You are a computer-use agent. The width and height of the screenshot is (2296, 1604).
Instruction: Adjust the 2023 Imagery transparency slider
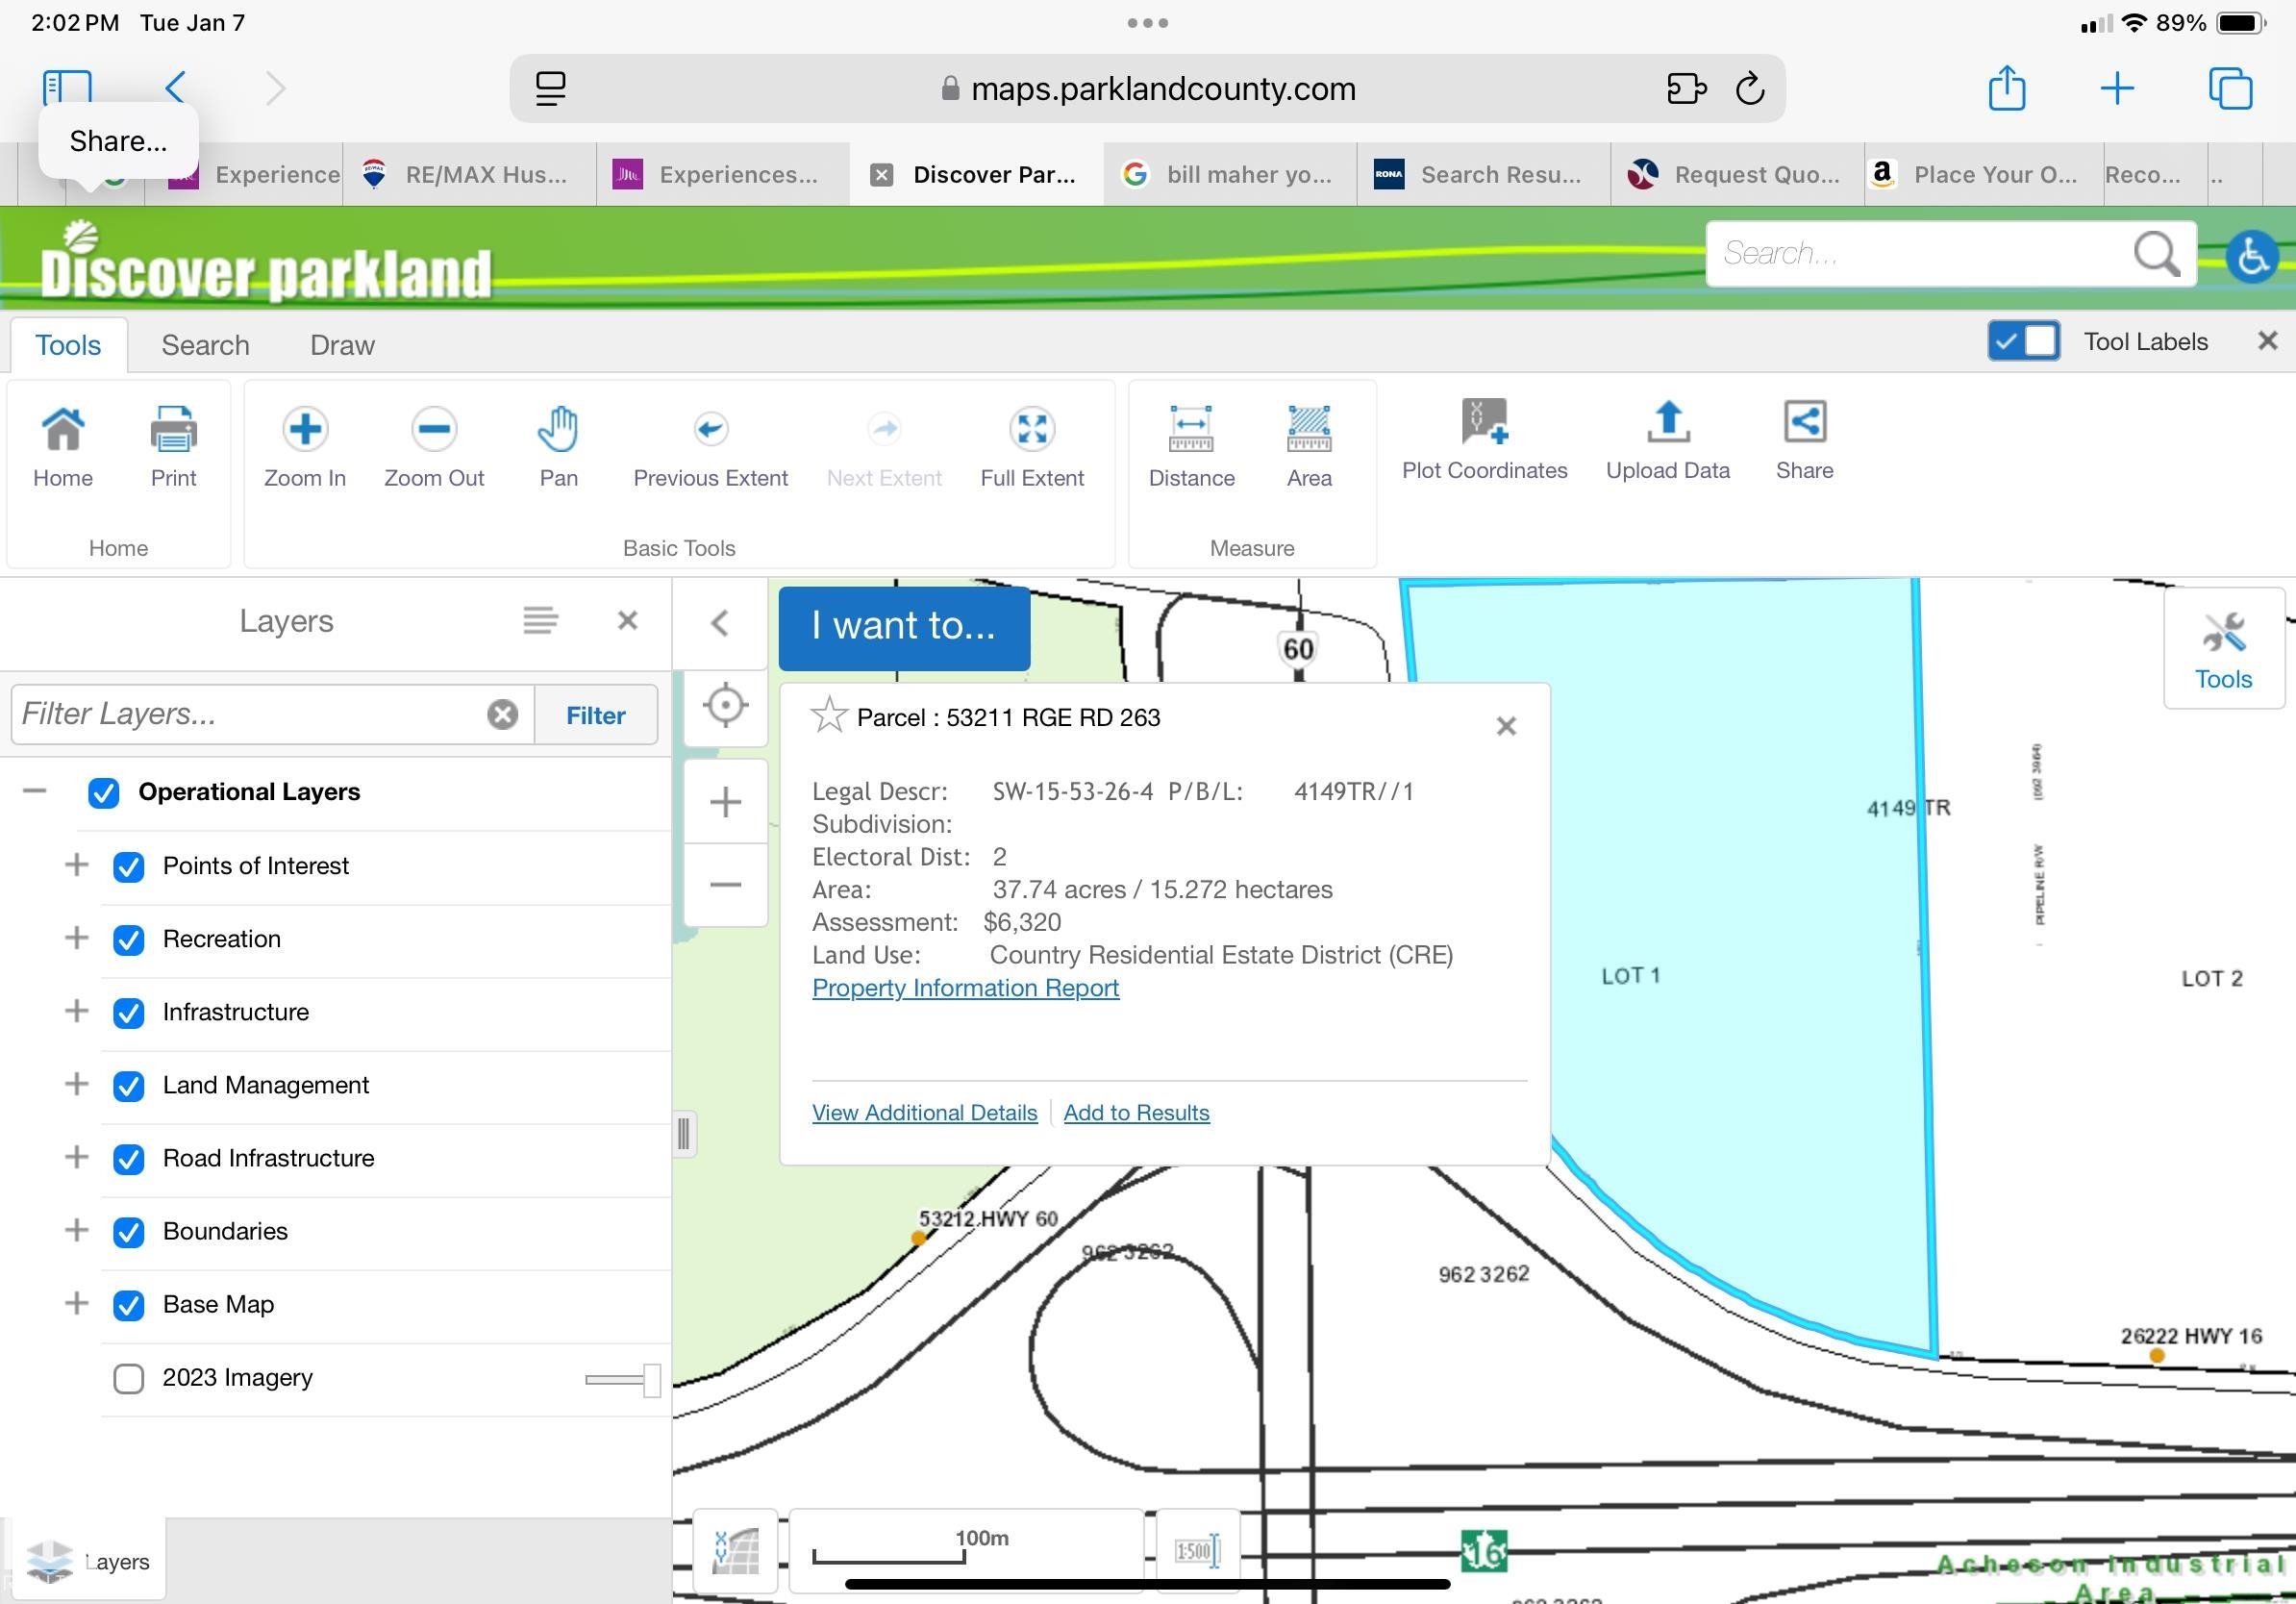click(650, 1380)
